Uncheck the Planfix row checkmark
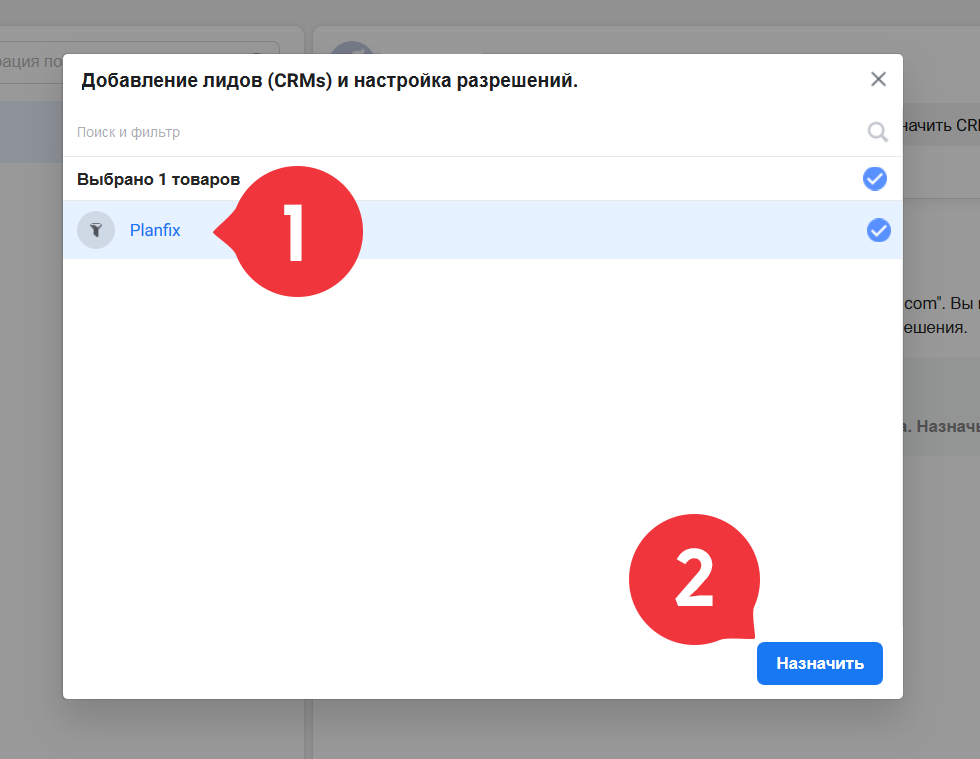The image size is (980, 759). point(878,230)
